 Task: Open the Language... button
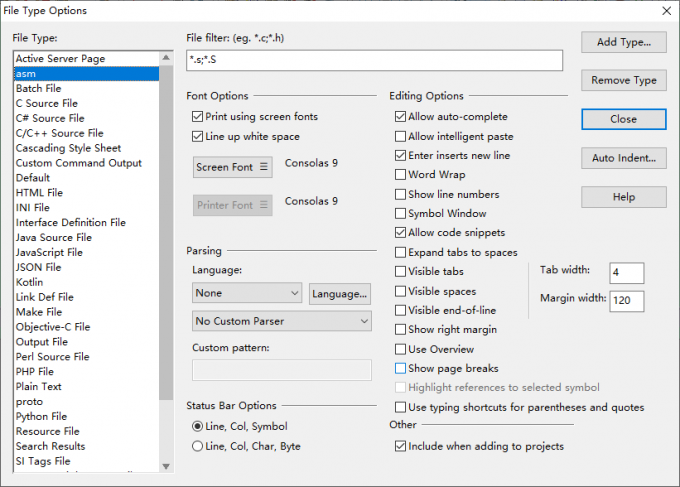click(340, 294)
